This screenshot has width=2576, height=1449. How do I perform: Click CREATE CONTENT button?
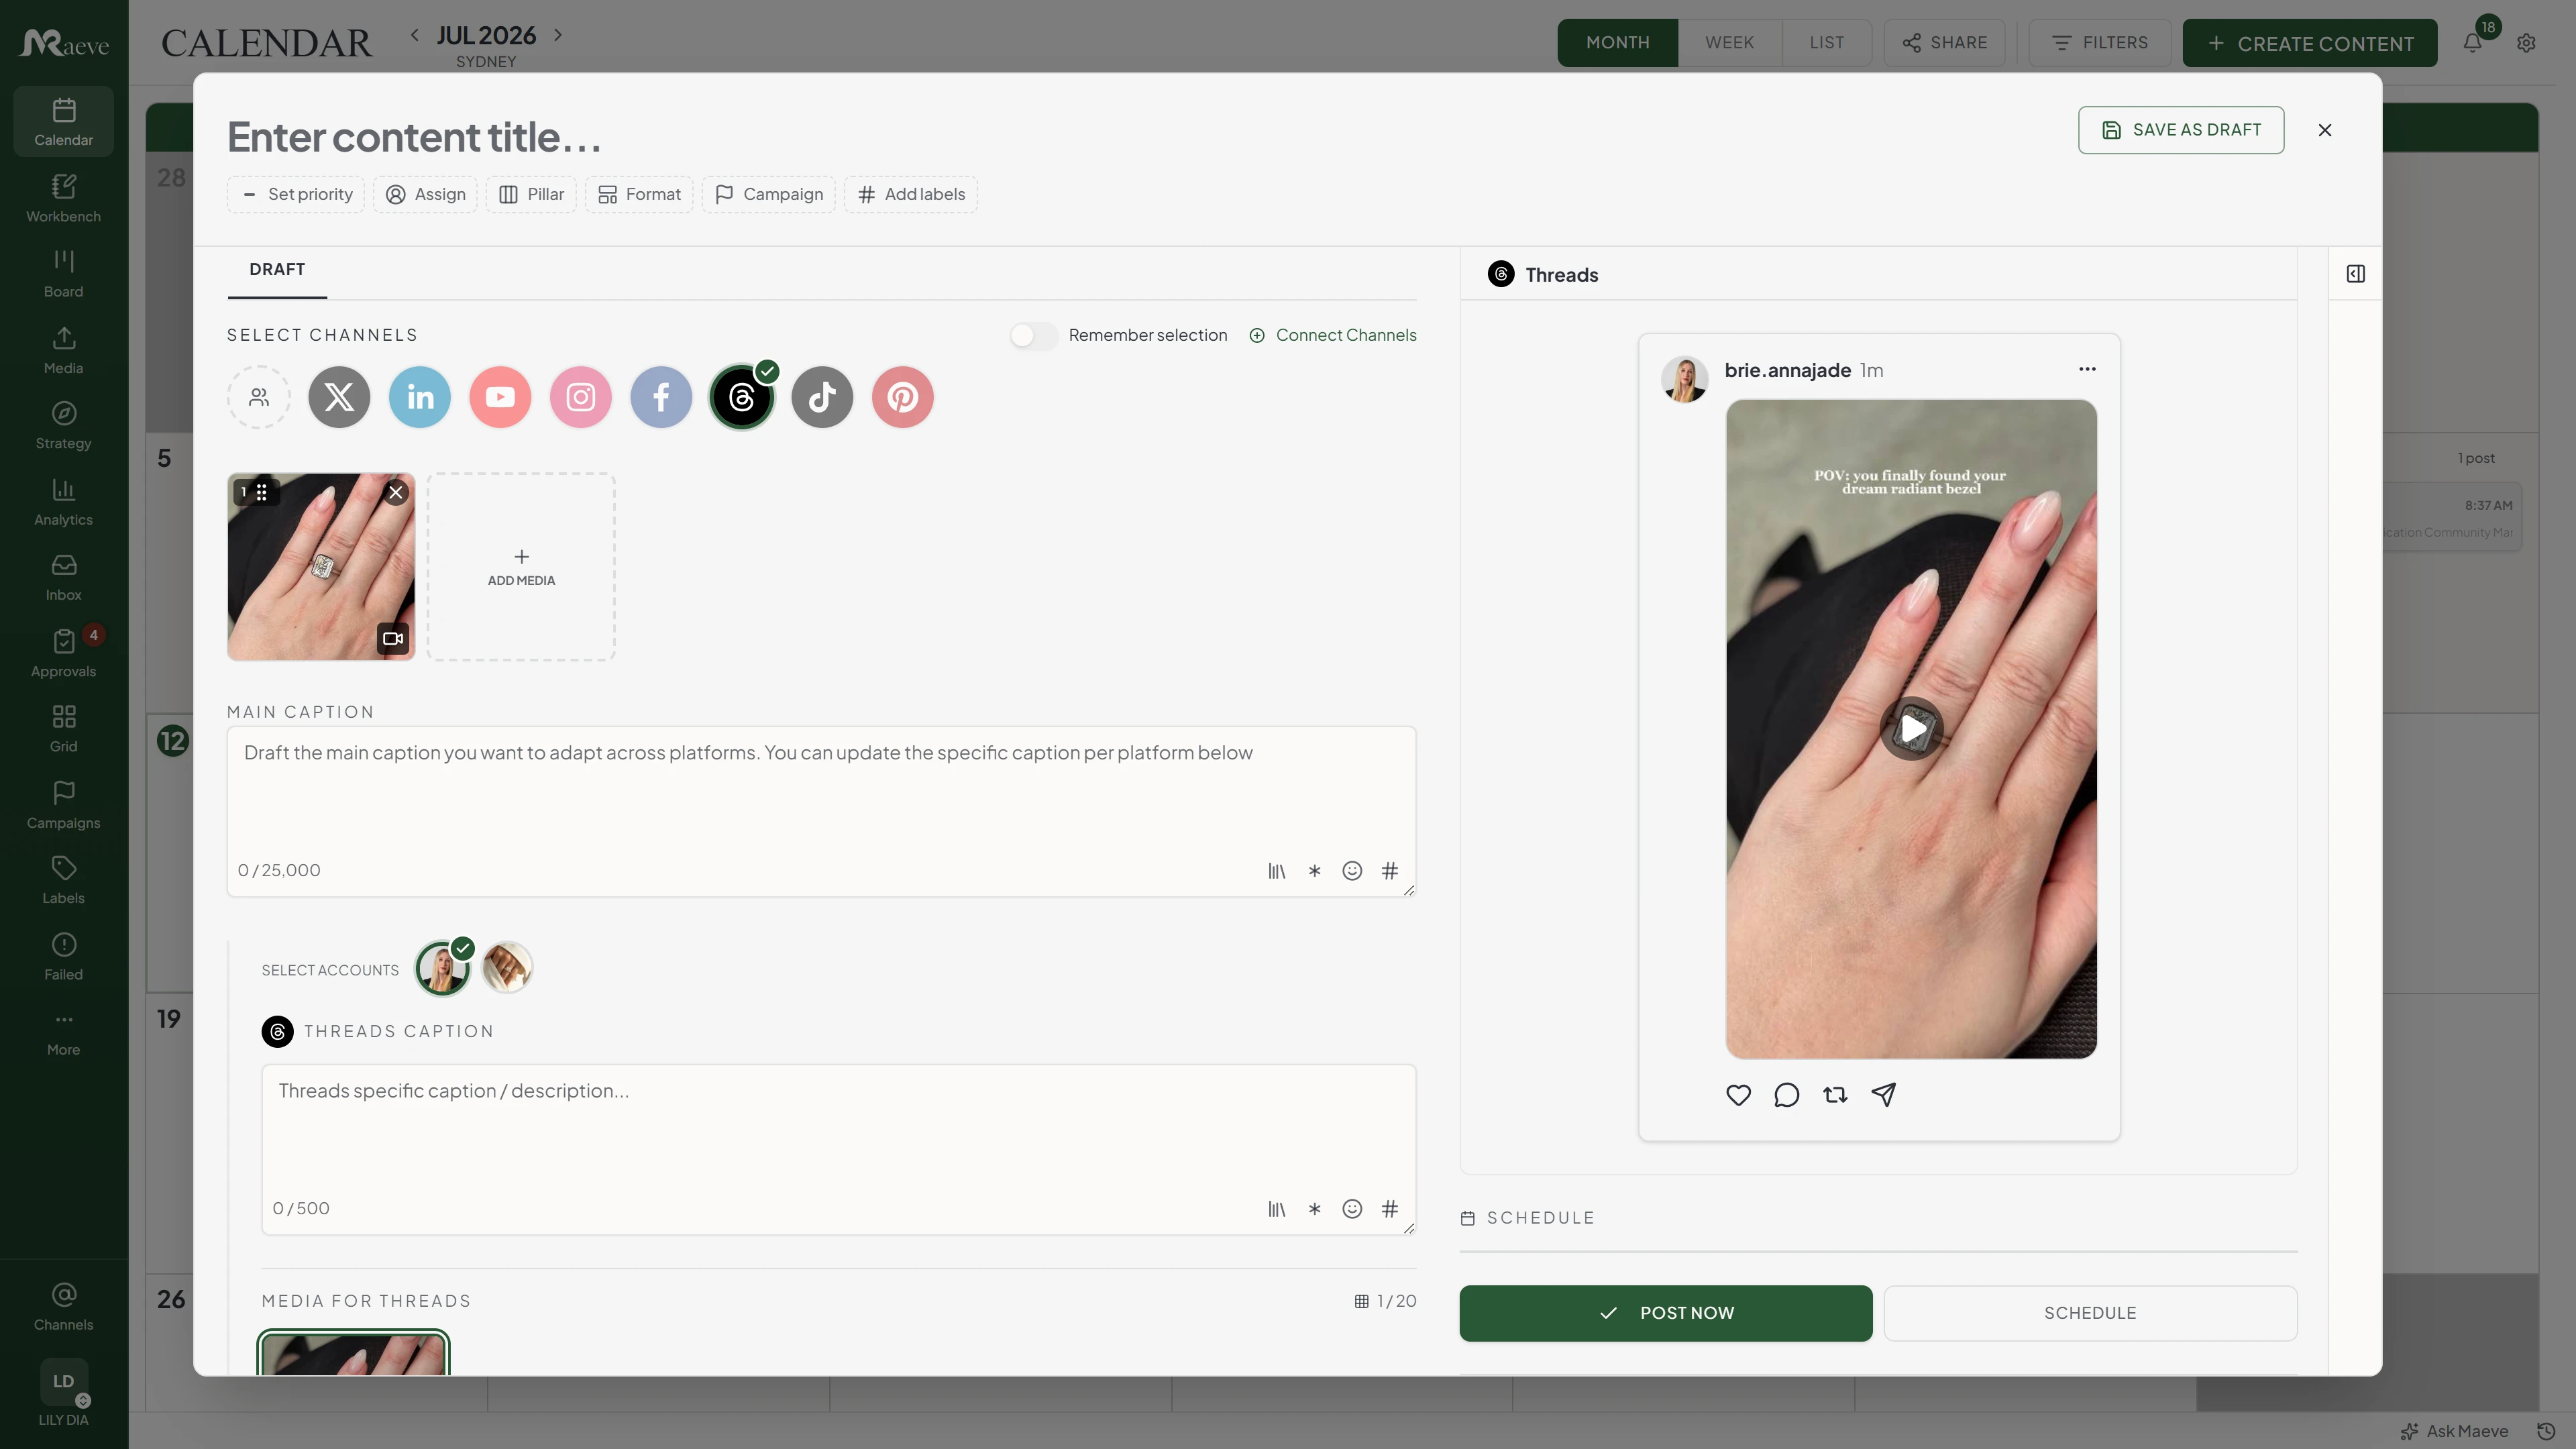[x=2309, y=43]
